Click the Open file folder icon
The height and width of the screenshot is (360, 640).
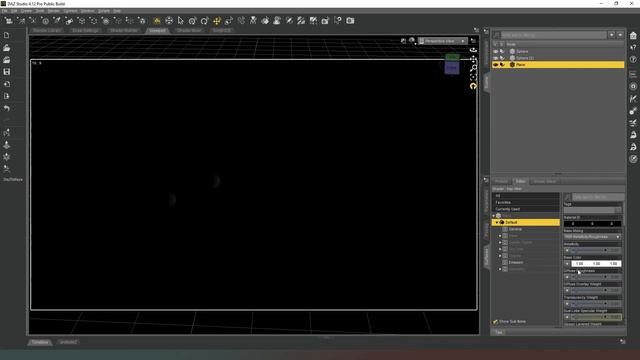coord(7,48)
